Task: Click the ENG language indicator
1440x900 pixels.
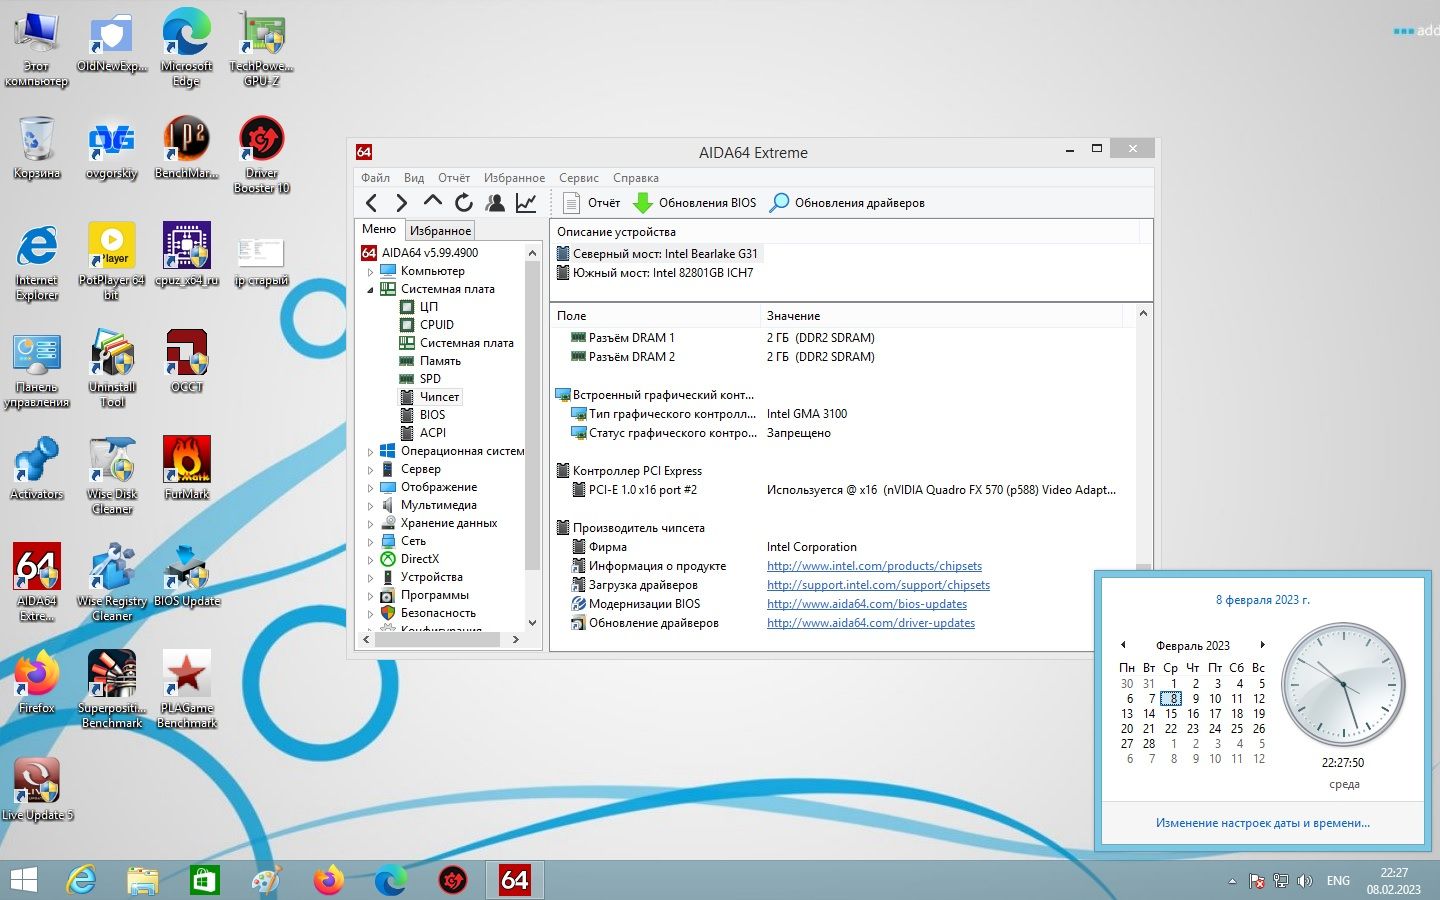Action: tap(1338, 881)
